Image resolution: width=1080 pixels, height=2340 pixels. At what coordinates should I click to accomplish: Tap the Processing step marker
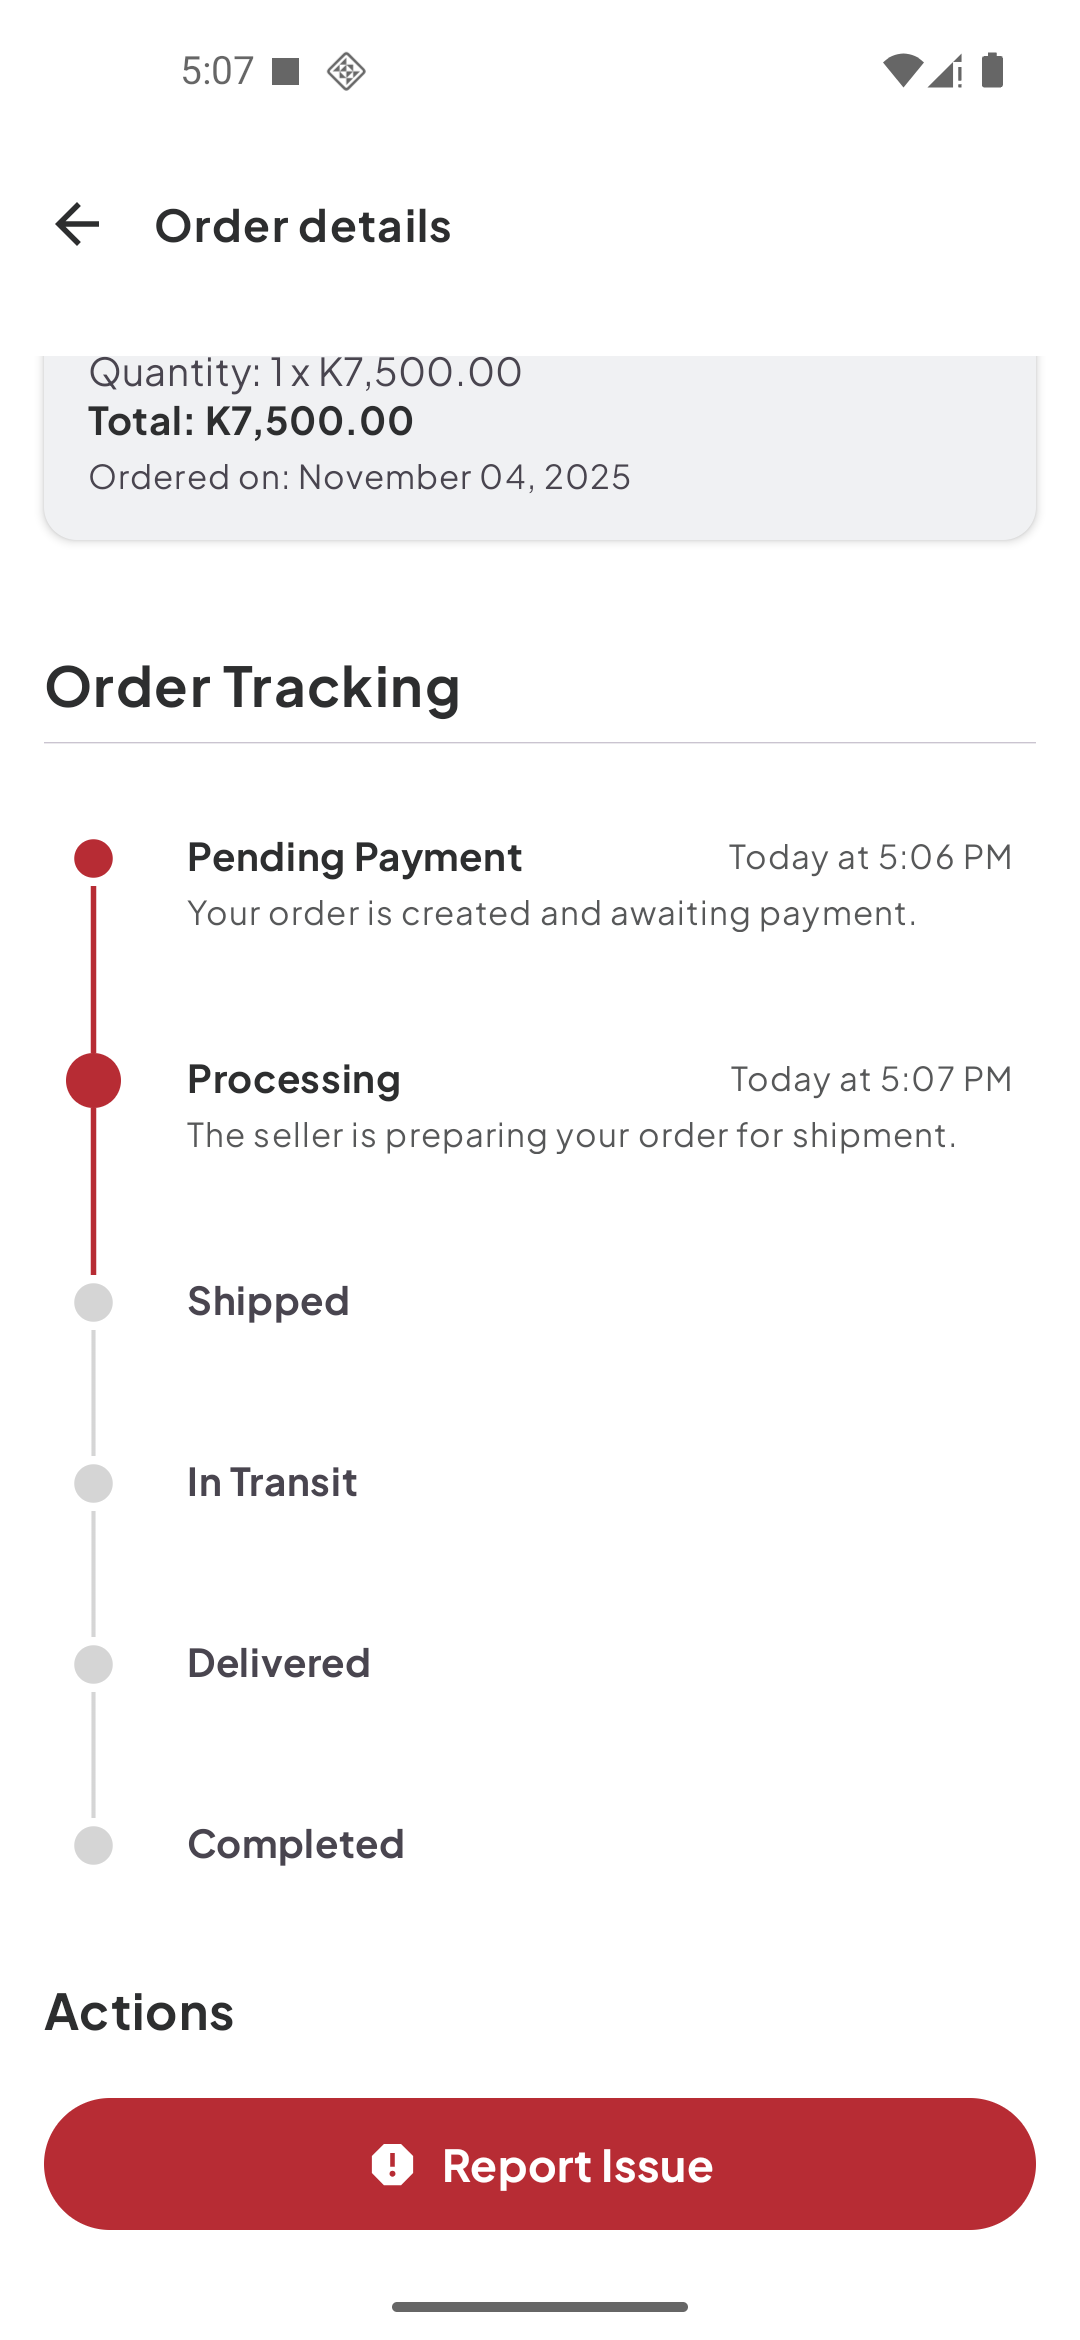pos(93,1080)
